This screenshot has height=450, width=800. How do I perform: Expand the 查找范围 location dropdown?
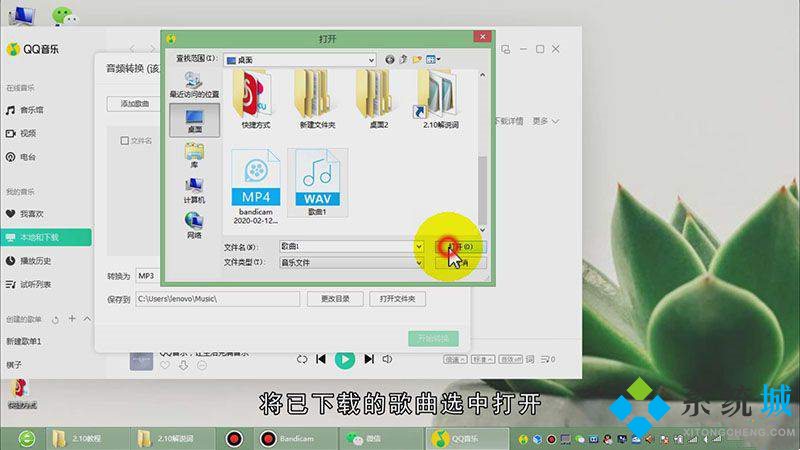[371, 60]
